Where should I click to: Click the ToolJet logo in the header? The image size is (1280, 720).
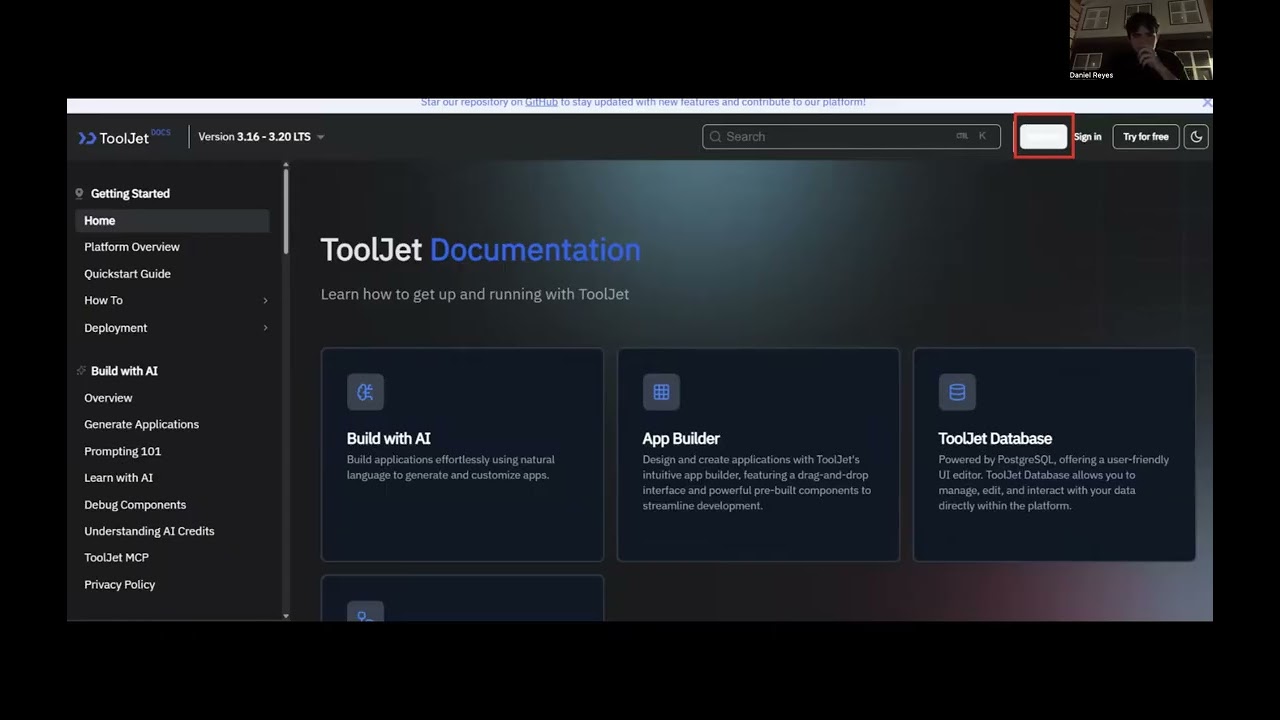[124, 137]
